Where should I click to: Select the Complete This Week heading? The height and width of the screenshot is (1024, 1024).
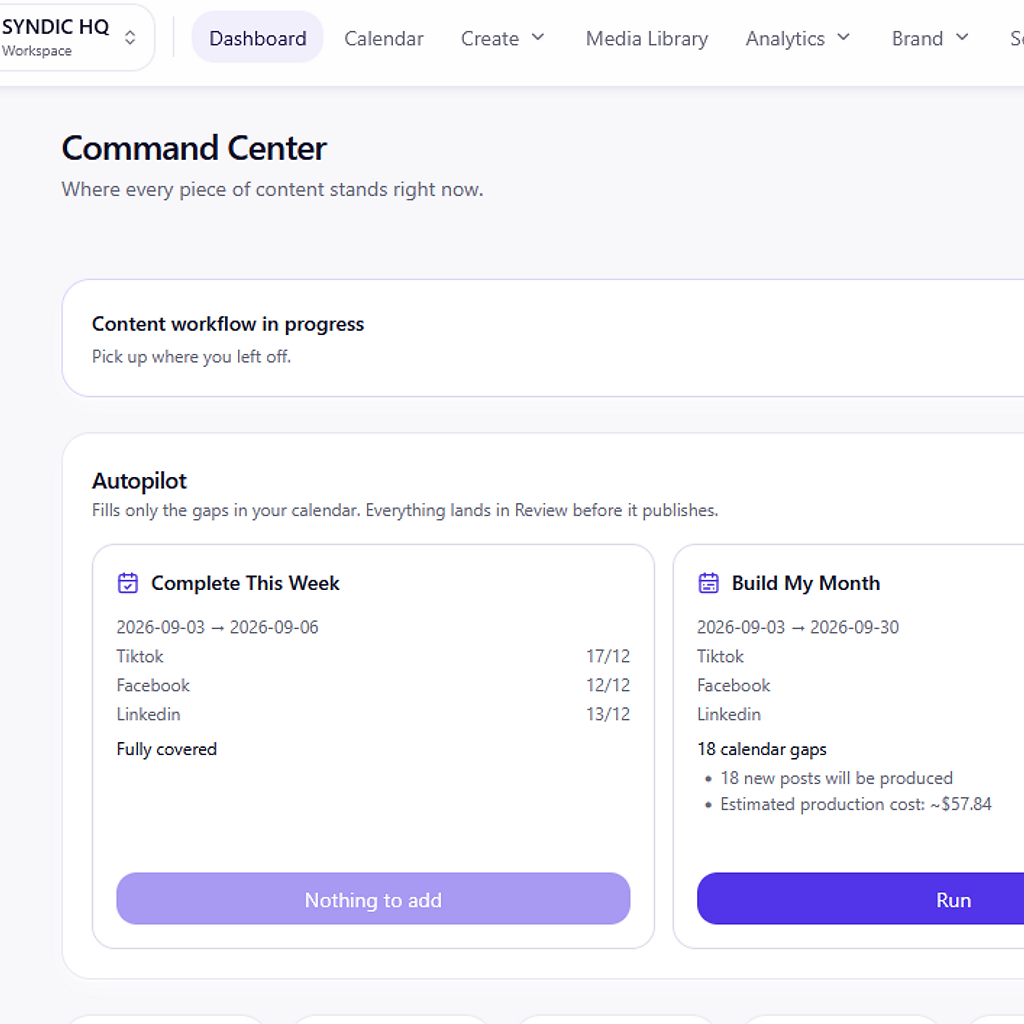coord(245,583)
